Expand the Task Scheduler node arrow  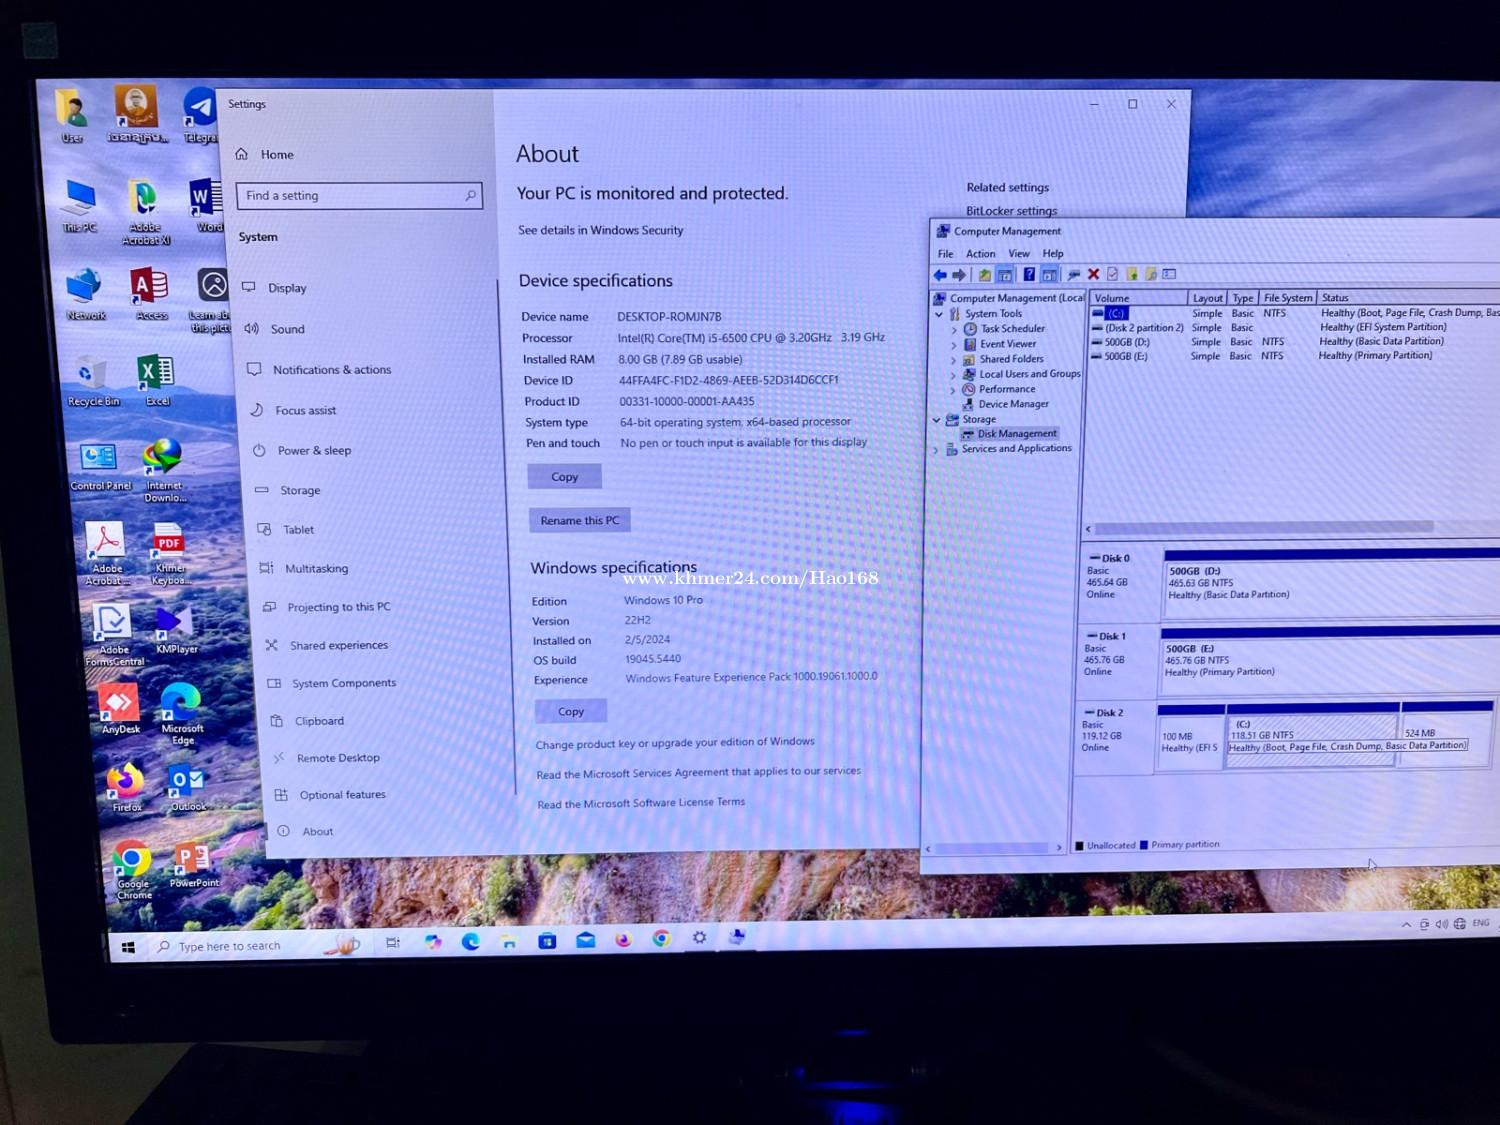[x=954, y=329]
